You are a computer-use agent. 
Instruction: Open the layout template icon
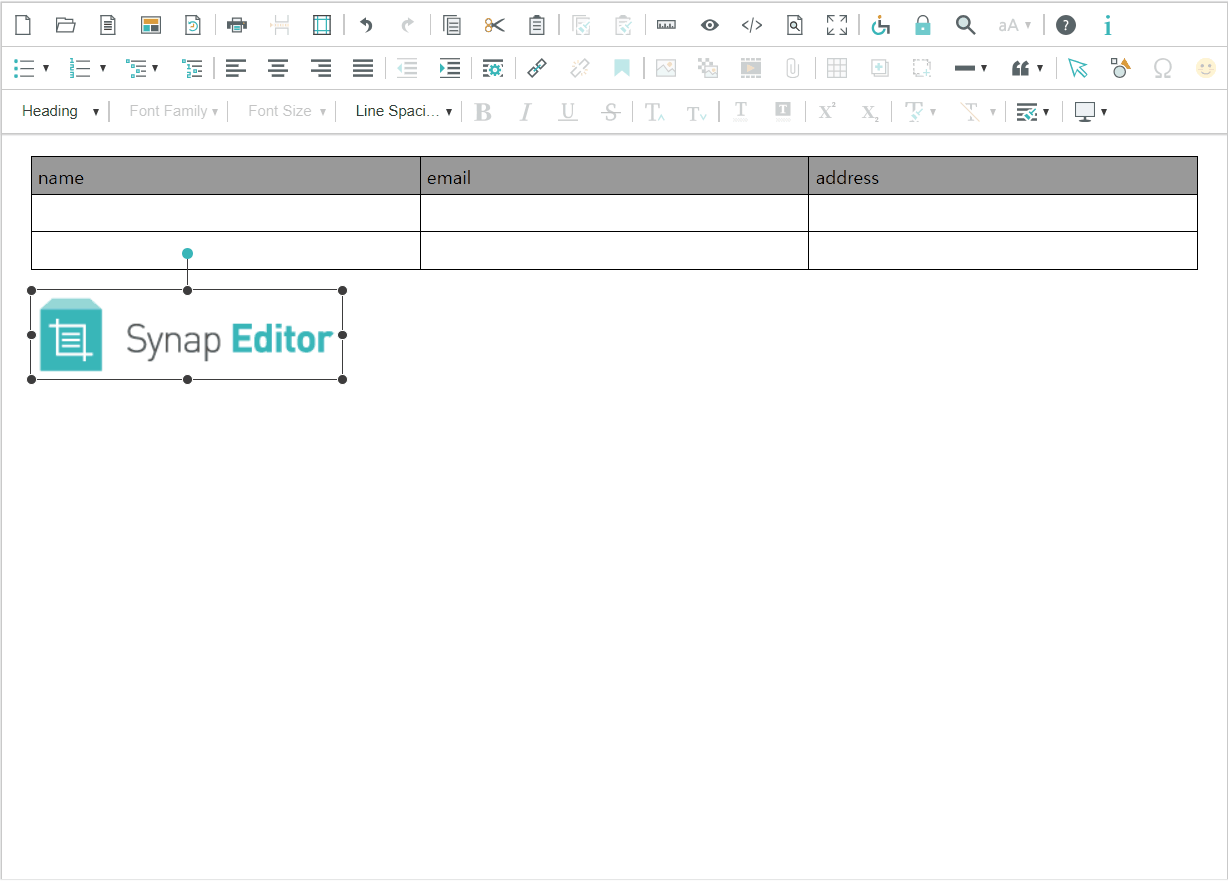[151, 25]
